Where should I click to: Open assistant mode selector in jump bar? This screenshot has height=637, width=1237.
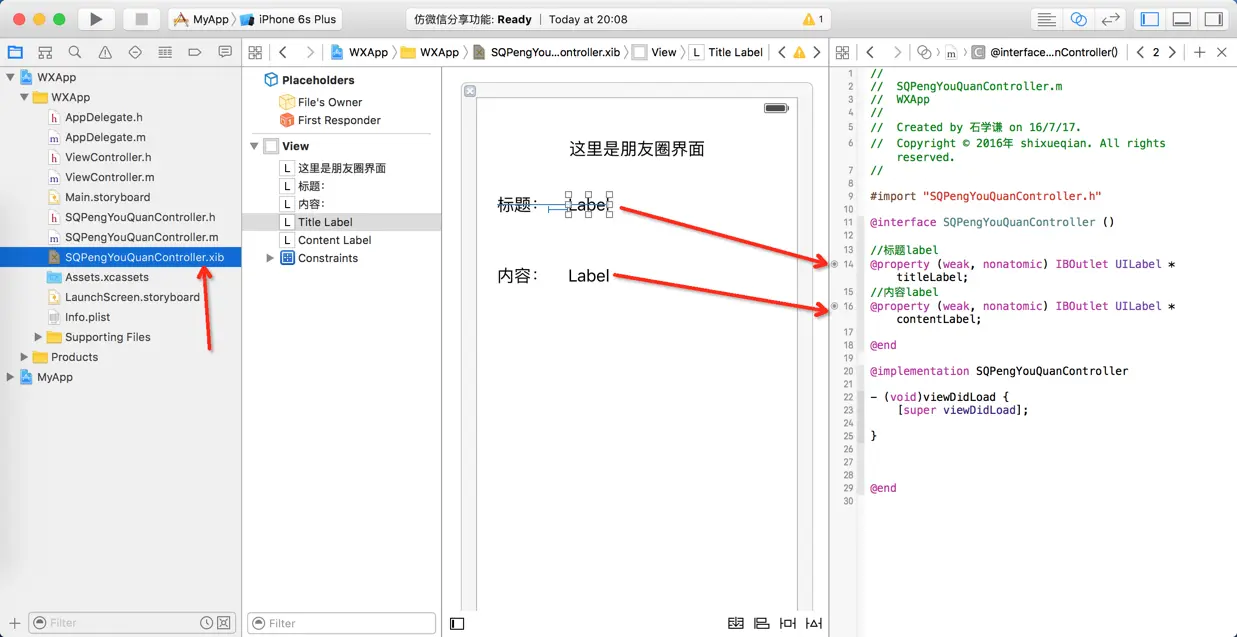[923, 53]
